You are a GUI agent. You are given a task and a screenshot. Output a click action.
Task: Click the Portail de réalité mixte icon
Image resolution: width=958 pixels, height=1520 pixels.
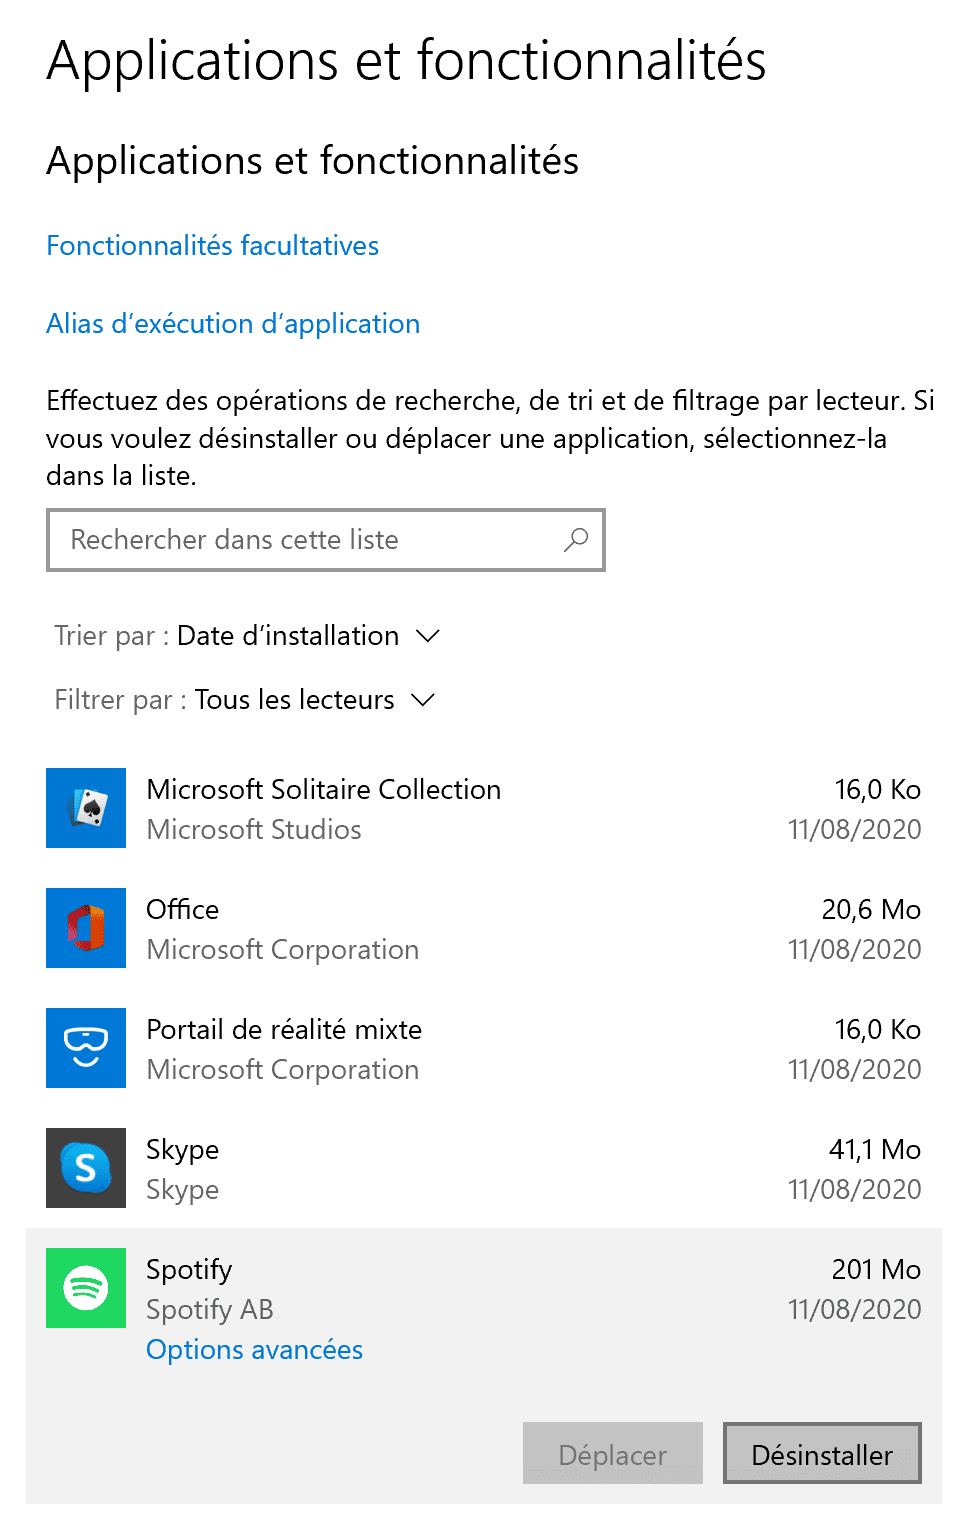click(86, 1048)
